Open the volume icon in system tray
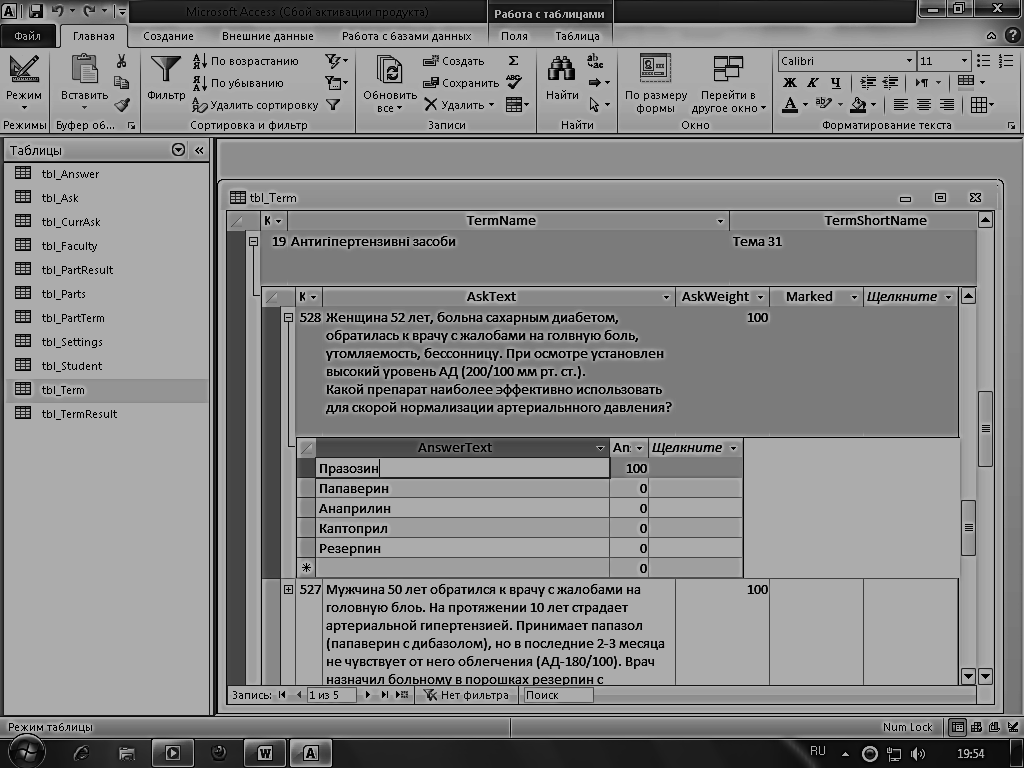 click(918, 754)
